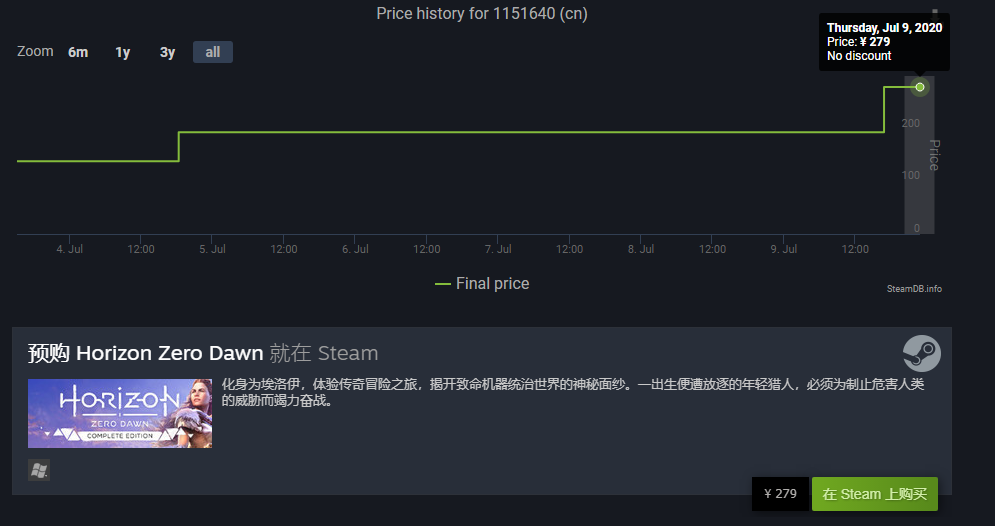The height and width of the screenshot is (526, 995).
Task: Click the Price history chart title
Action: click(482, 13)
